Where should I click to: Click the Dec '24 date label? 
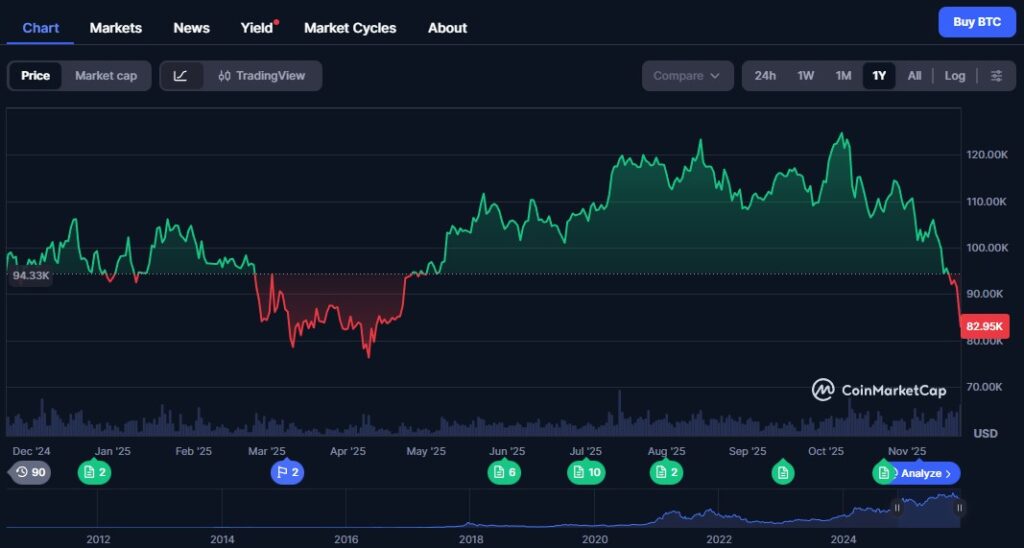31,451
